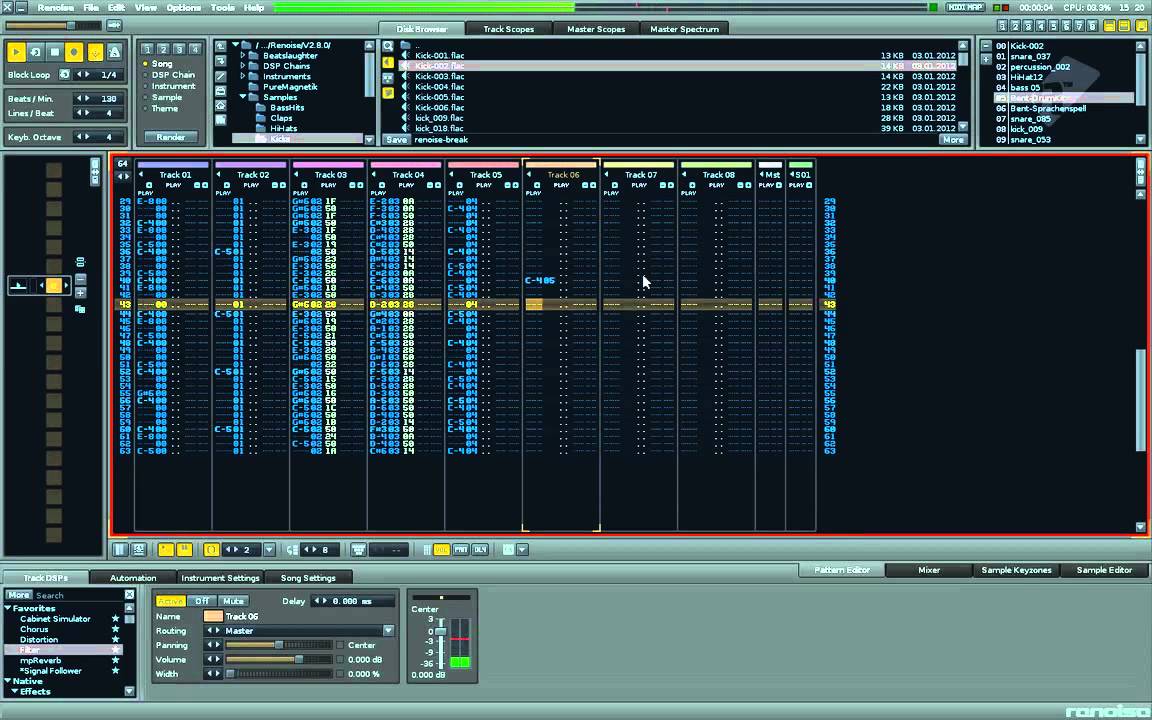1152x720 pixels.
Task: Toggle pattern follow button in transport
Action: tap(95, 53)
